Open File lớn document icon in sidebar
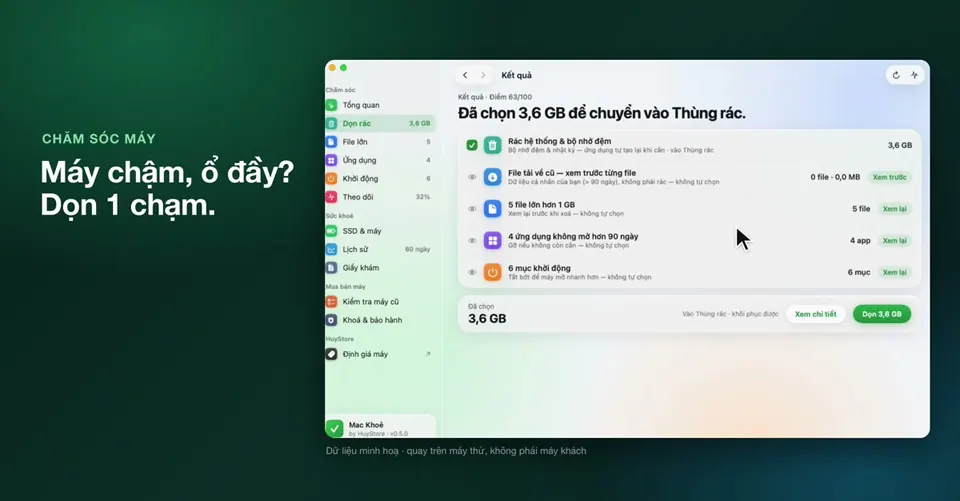Image resolution: width=960 pixels, height=501 pixels. pyautogui.click(x=331, y=141)
